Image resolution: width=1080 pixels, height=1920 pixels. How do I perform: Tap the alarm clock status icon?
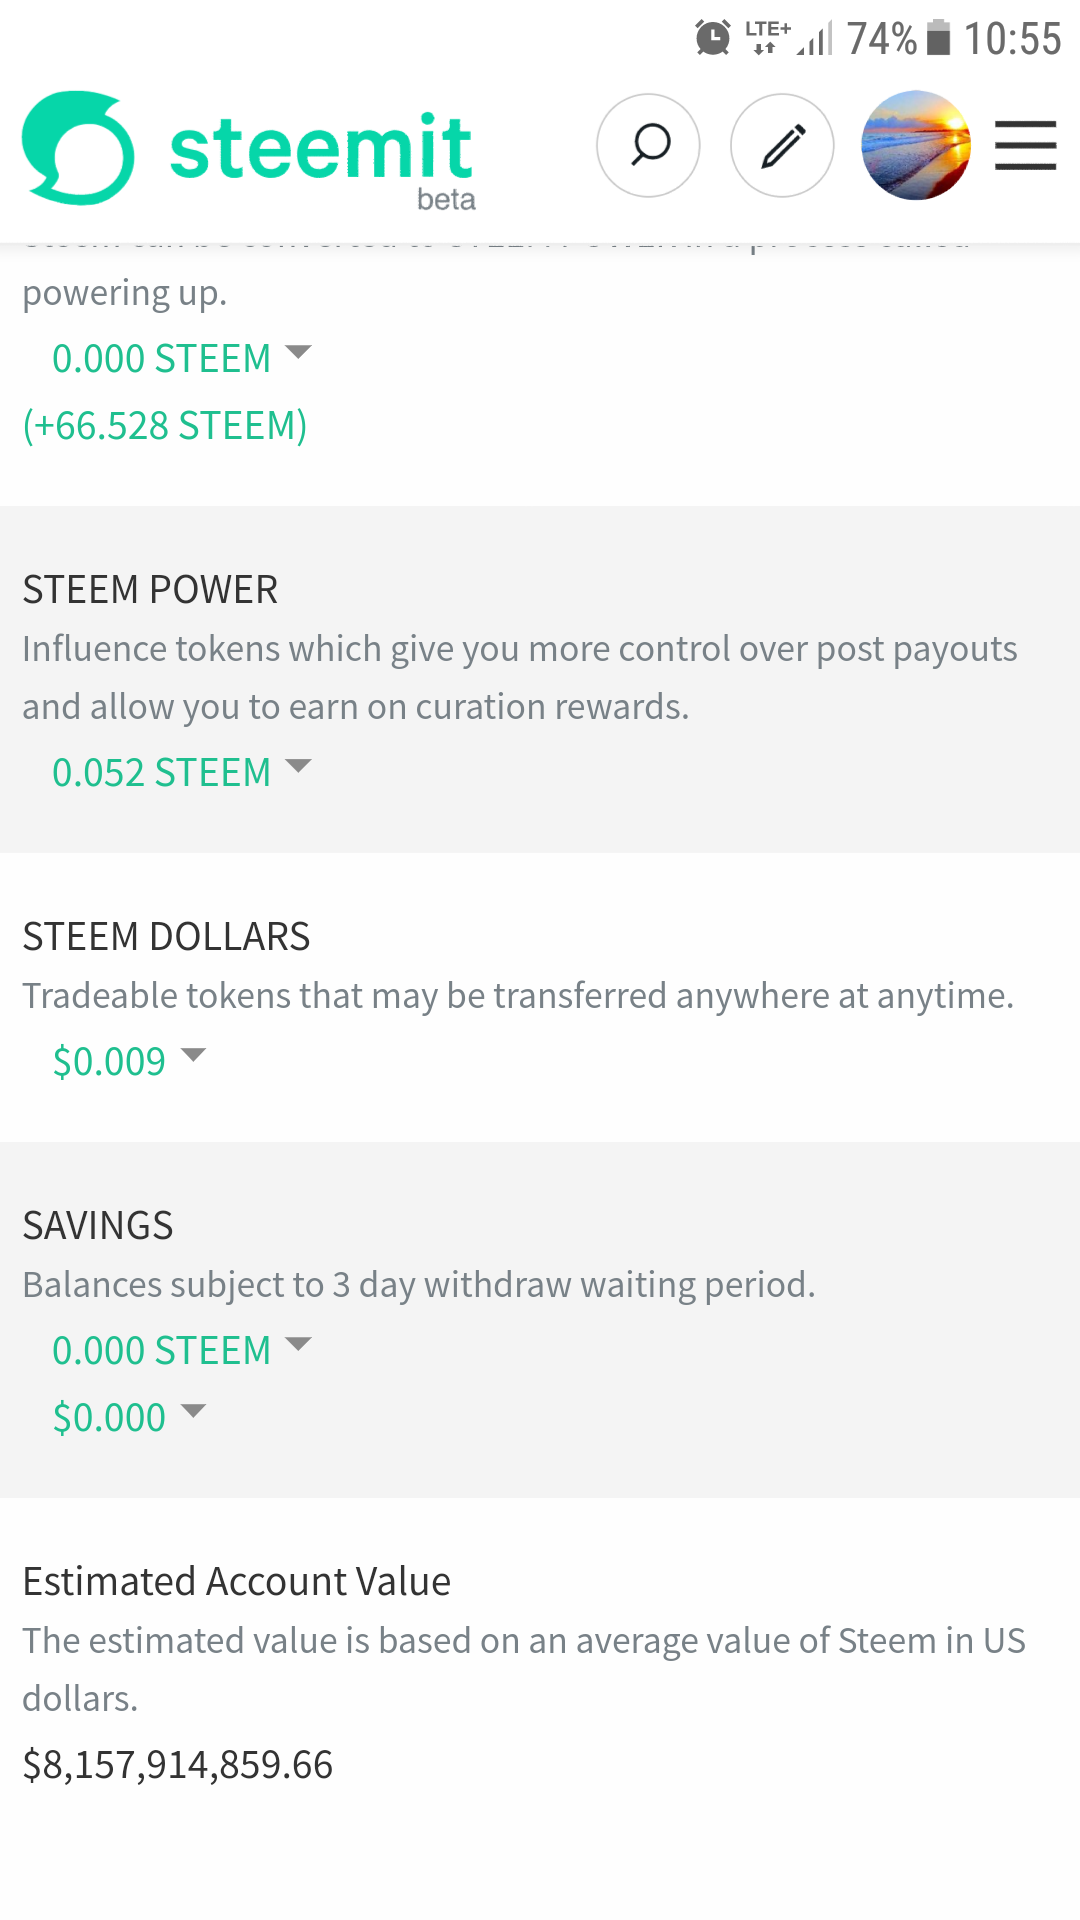(713, 38)
